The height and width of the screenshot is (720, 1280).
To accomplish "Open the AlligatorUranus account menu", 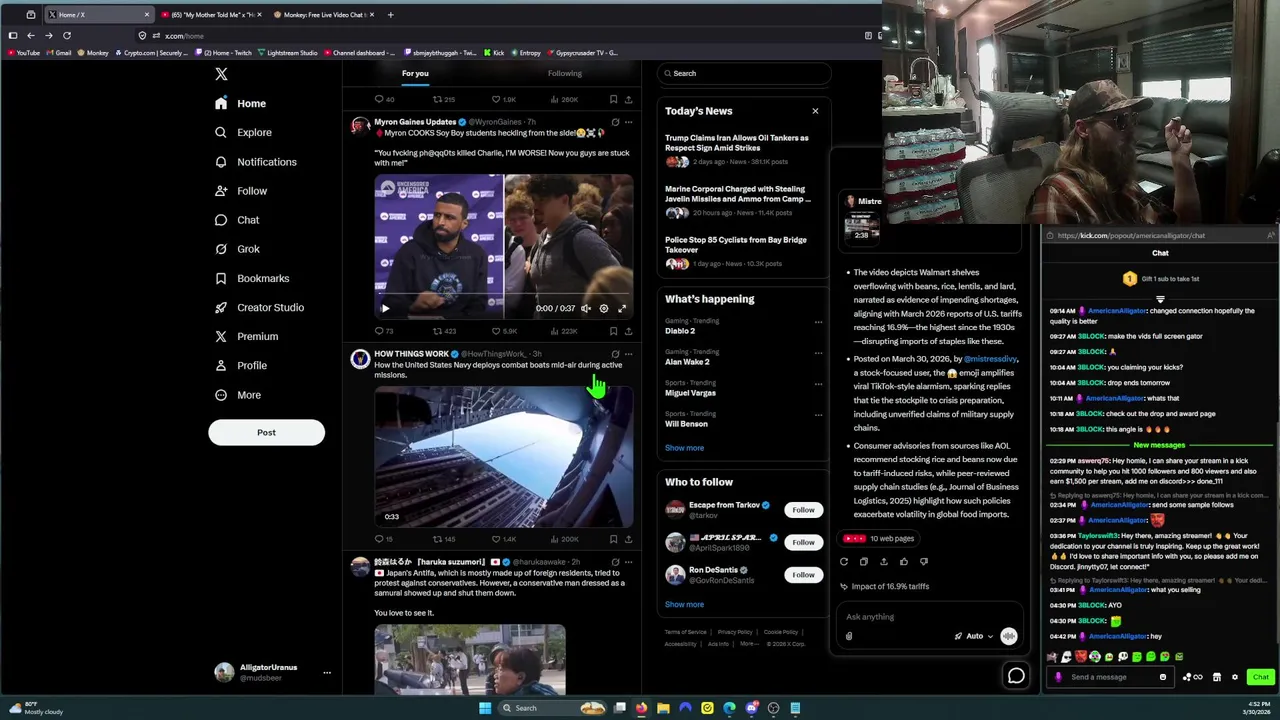I will [x=270, y=672].
